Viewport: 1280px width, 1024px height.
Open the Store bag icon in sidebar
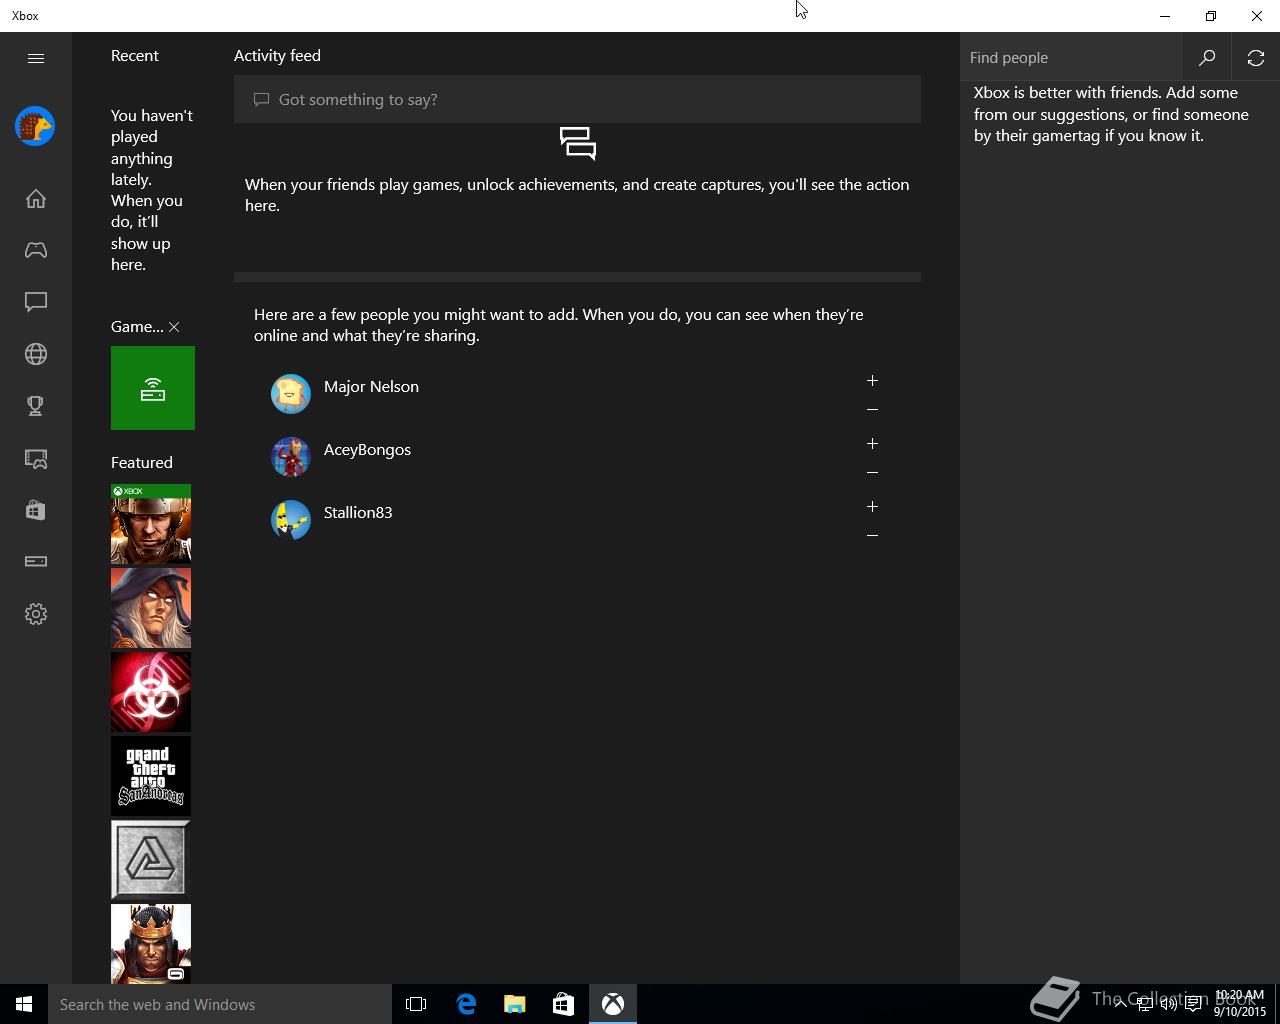point(36,510)
